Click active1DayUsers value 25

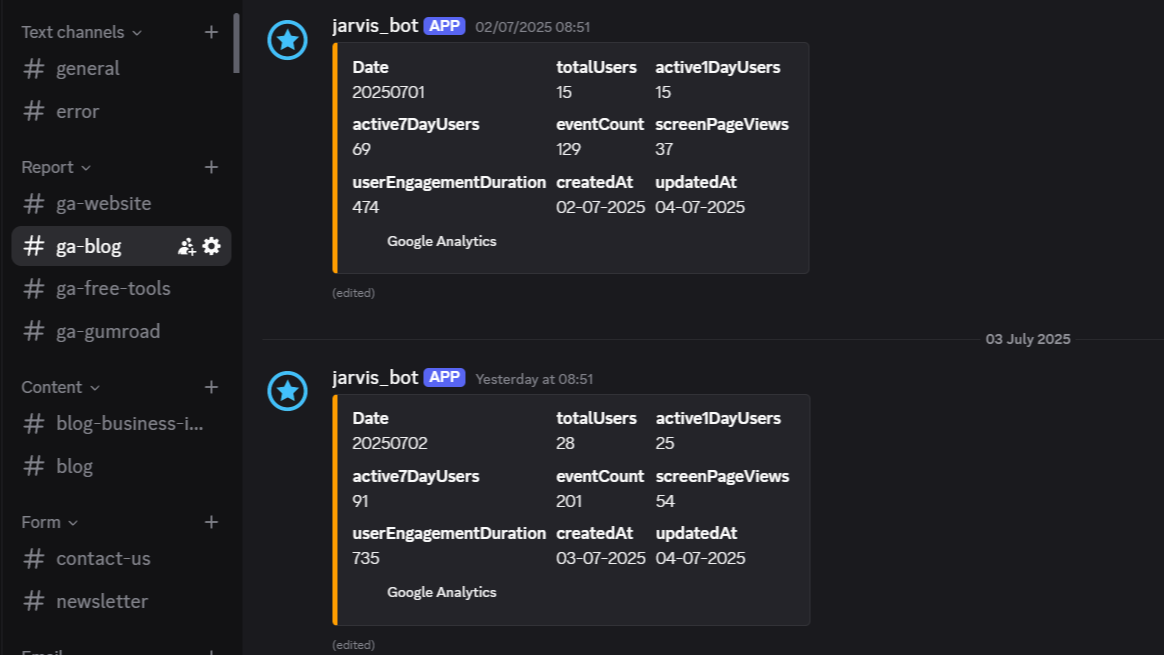664,444
